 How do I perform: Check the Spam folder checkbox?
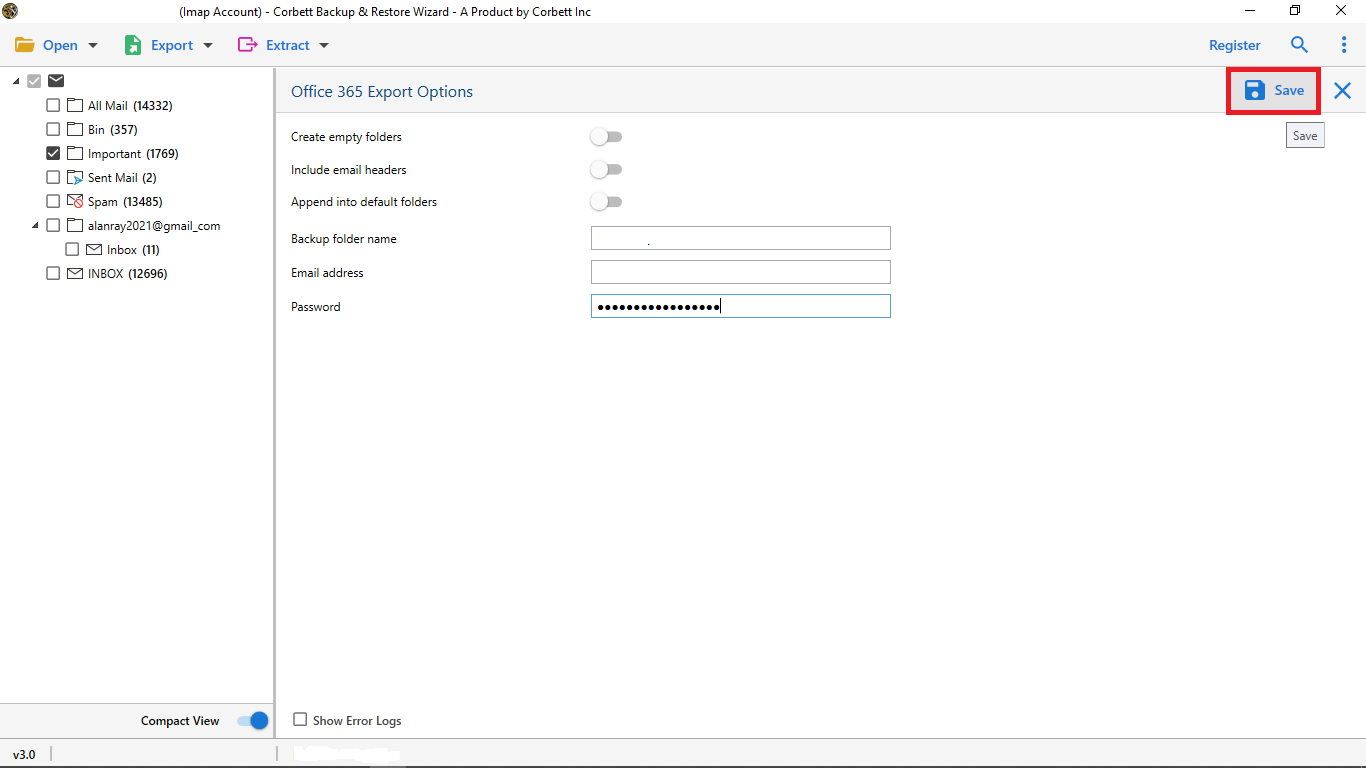53,201
